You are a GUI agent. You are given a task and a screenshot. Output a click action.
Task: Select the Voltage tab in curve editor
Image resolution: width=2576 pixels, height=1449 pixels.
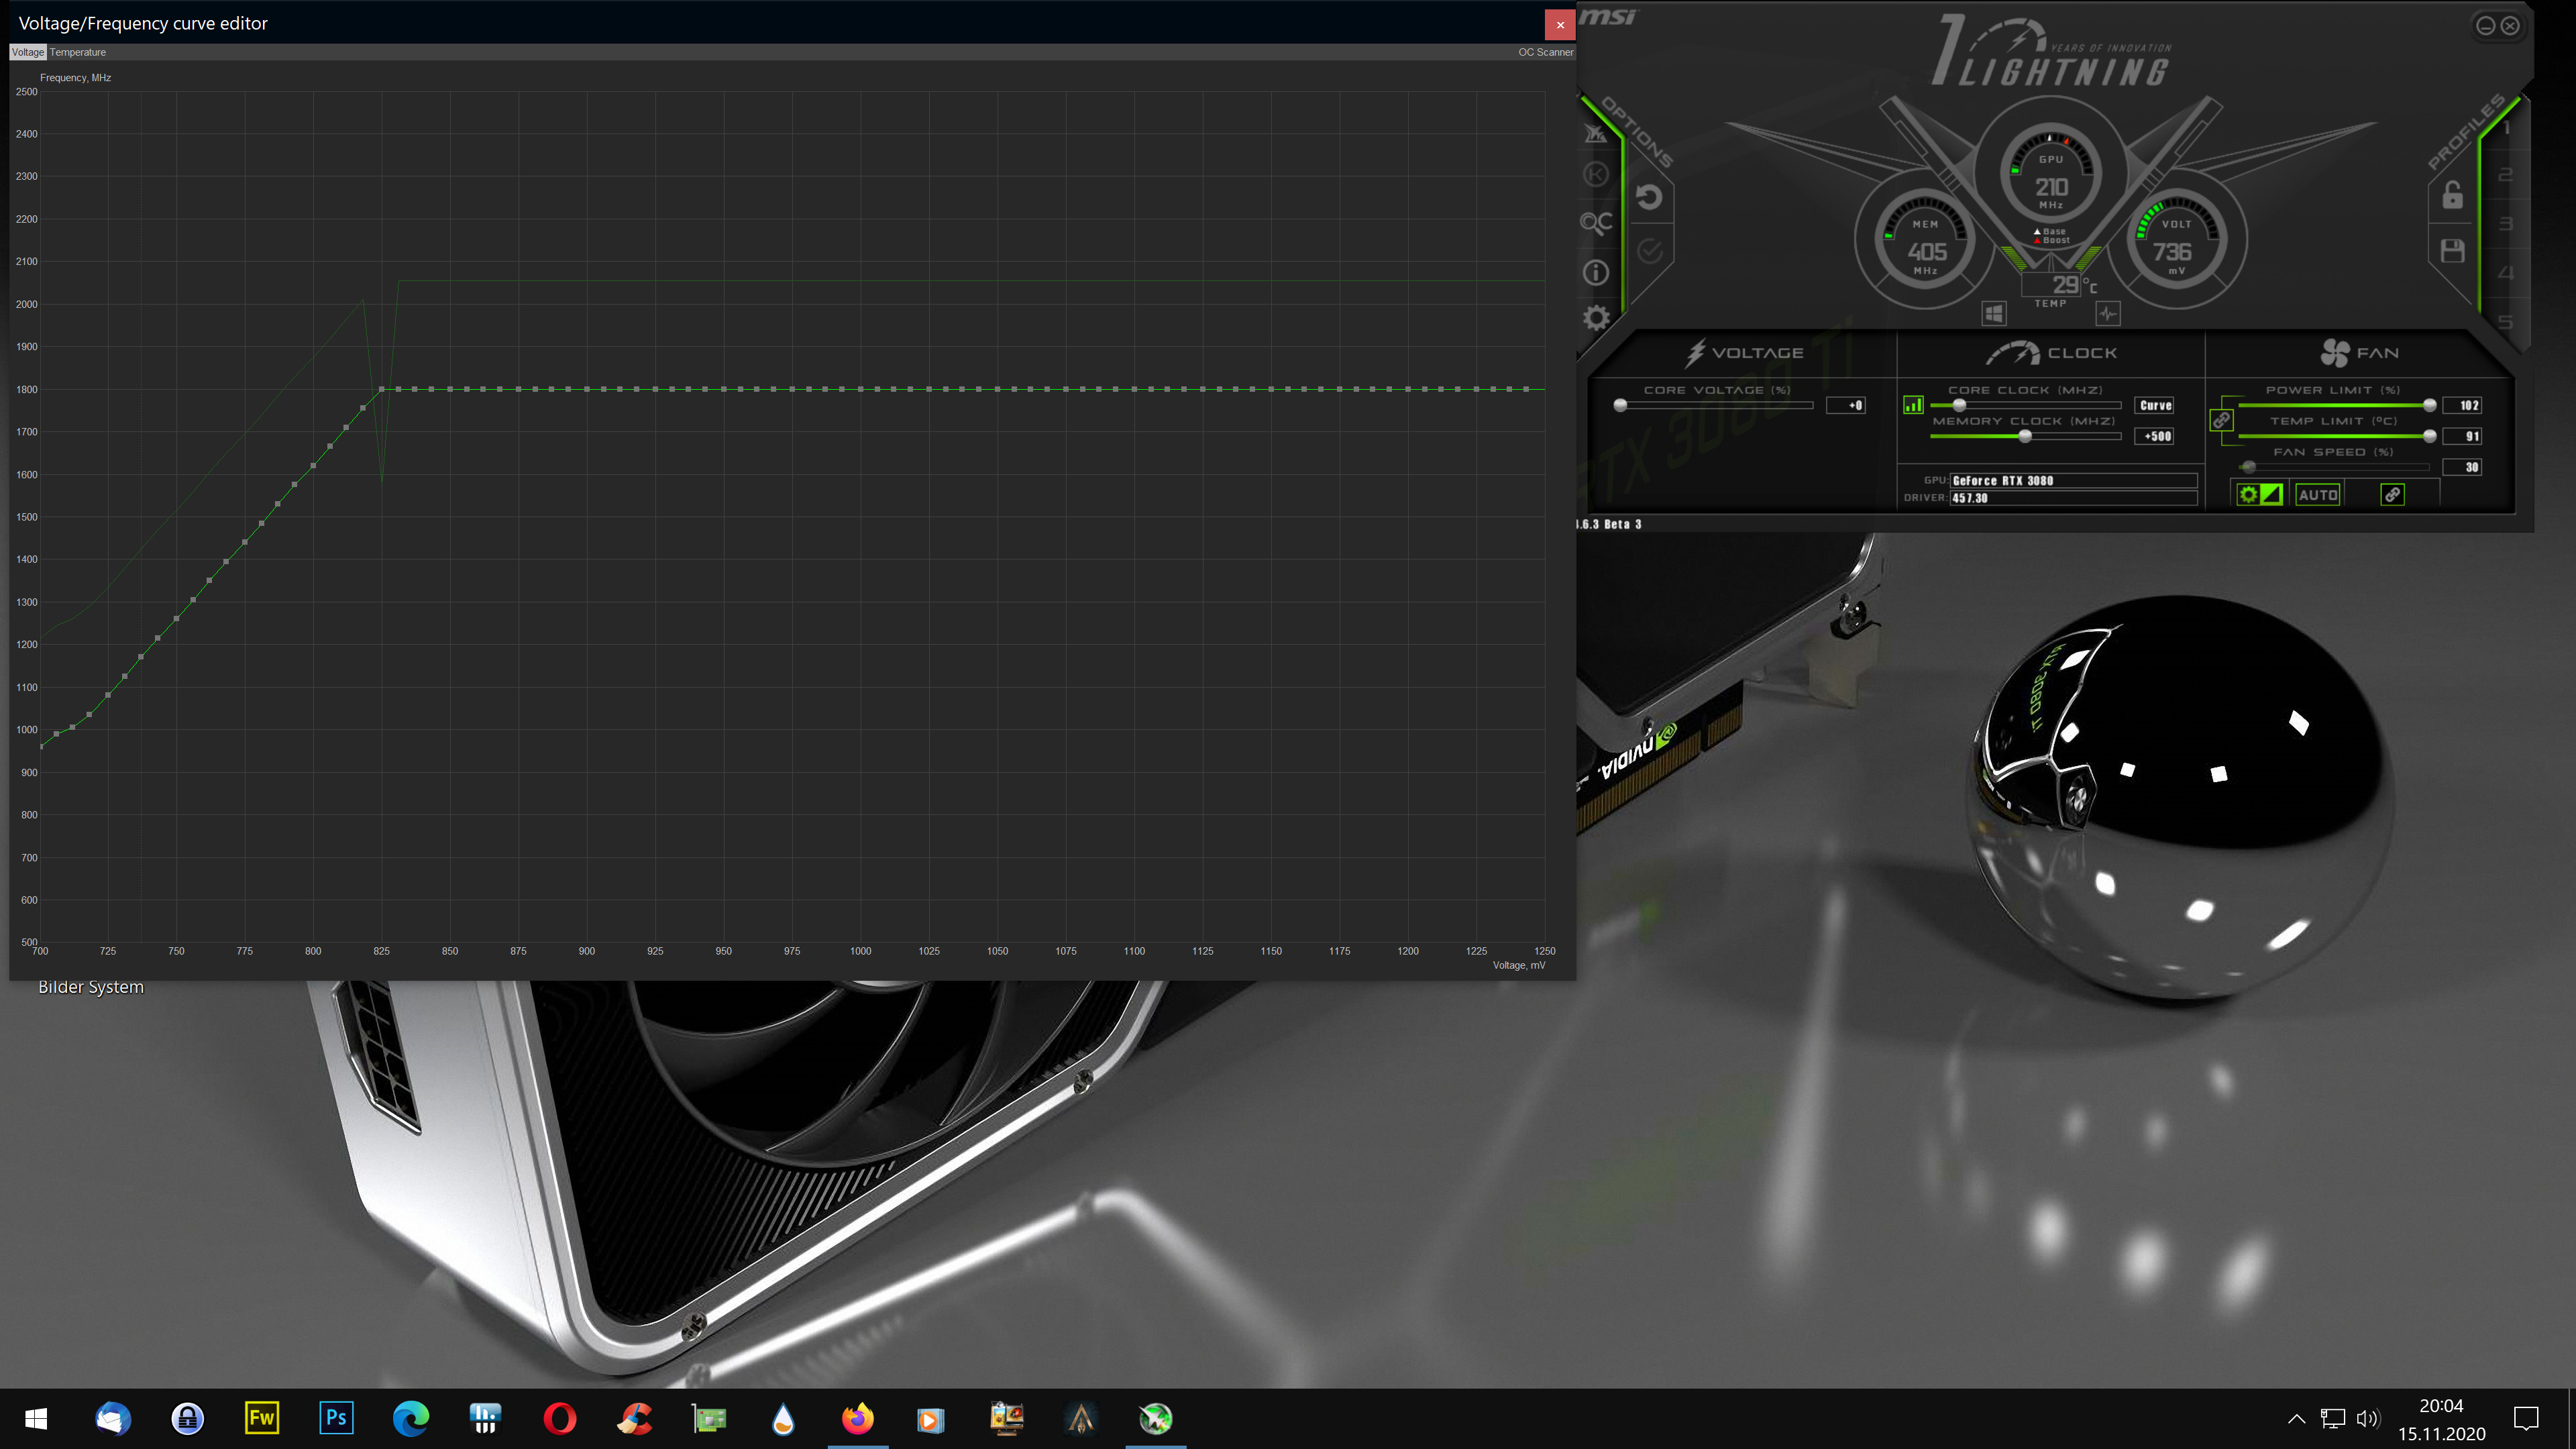coord(28,52)
